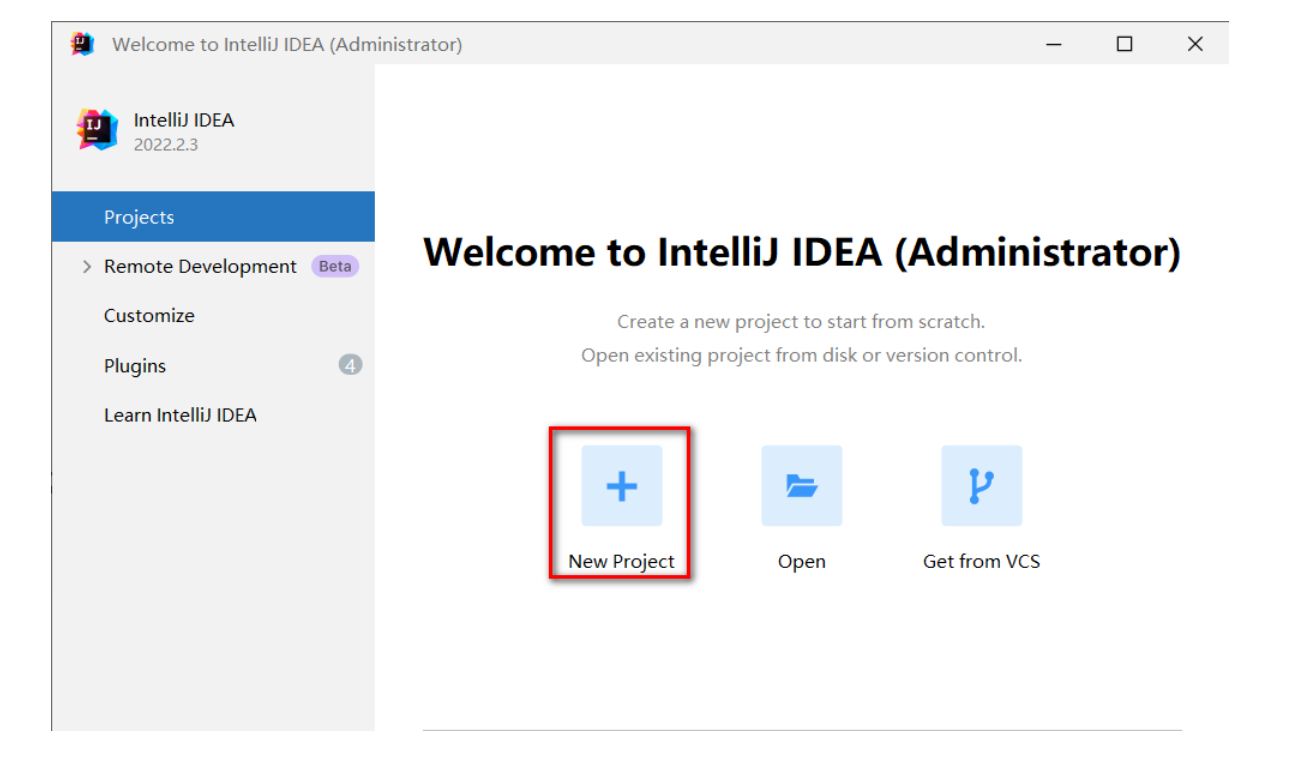Click the Get from VCS branch icon

(981, 486)
